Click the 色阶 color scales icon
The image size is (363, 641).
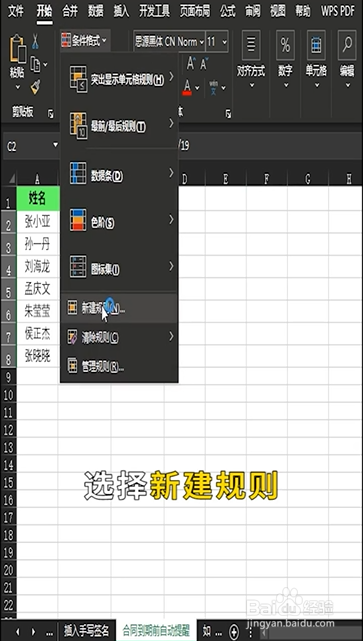(x=78, y=220)
